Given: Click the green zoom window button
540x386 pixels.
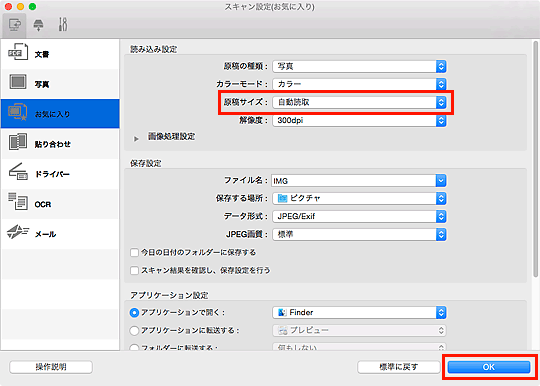Looking at the screenshot, I should (x=32, y=7).
